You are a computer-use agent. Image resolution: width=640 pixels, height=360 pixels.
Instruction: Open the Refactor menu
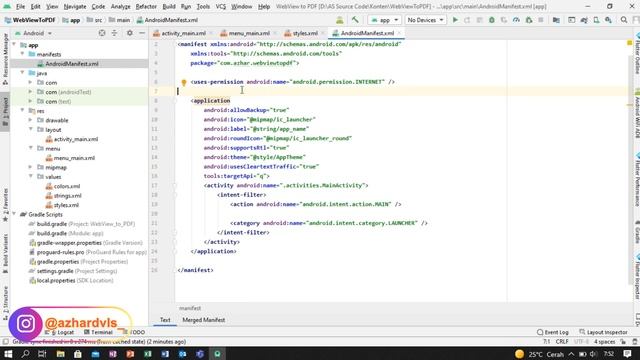(x=146, y=7)
